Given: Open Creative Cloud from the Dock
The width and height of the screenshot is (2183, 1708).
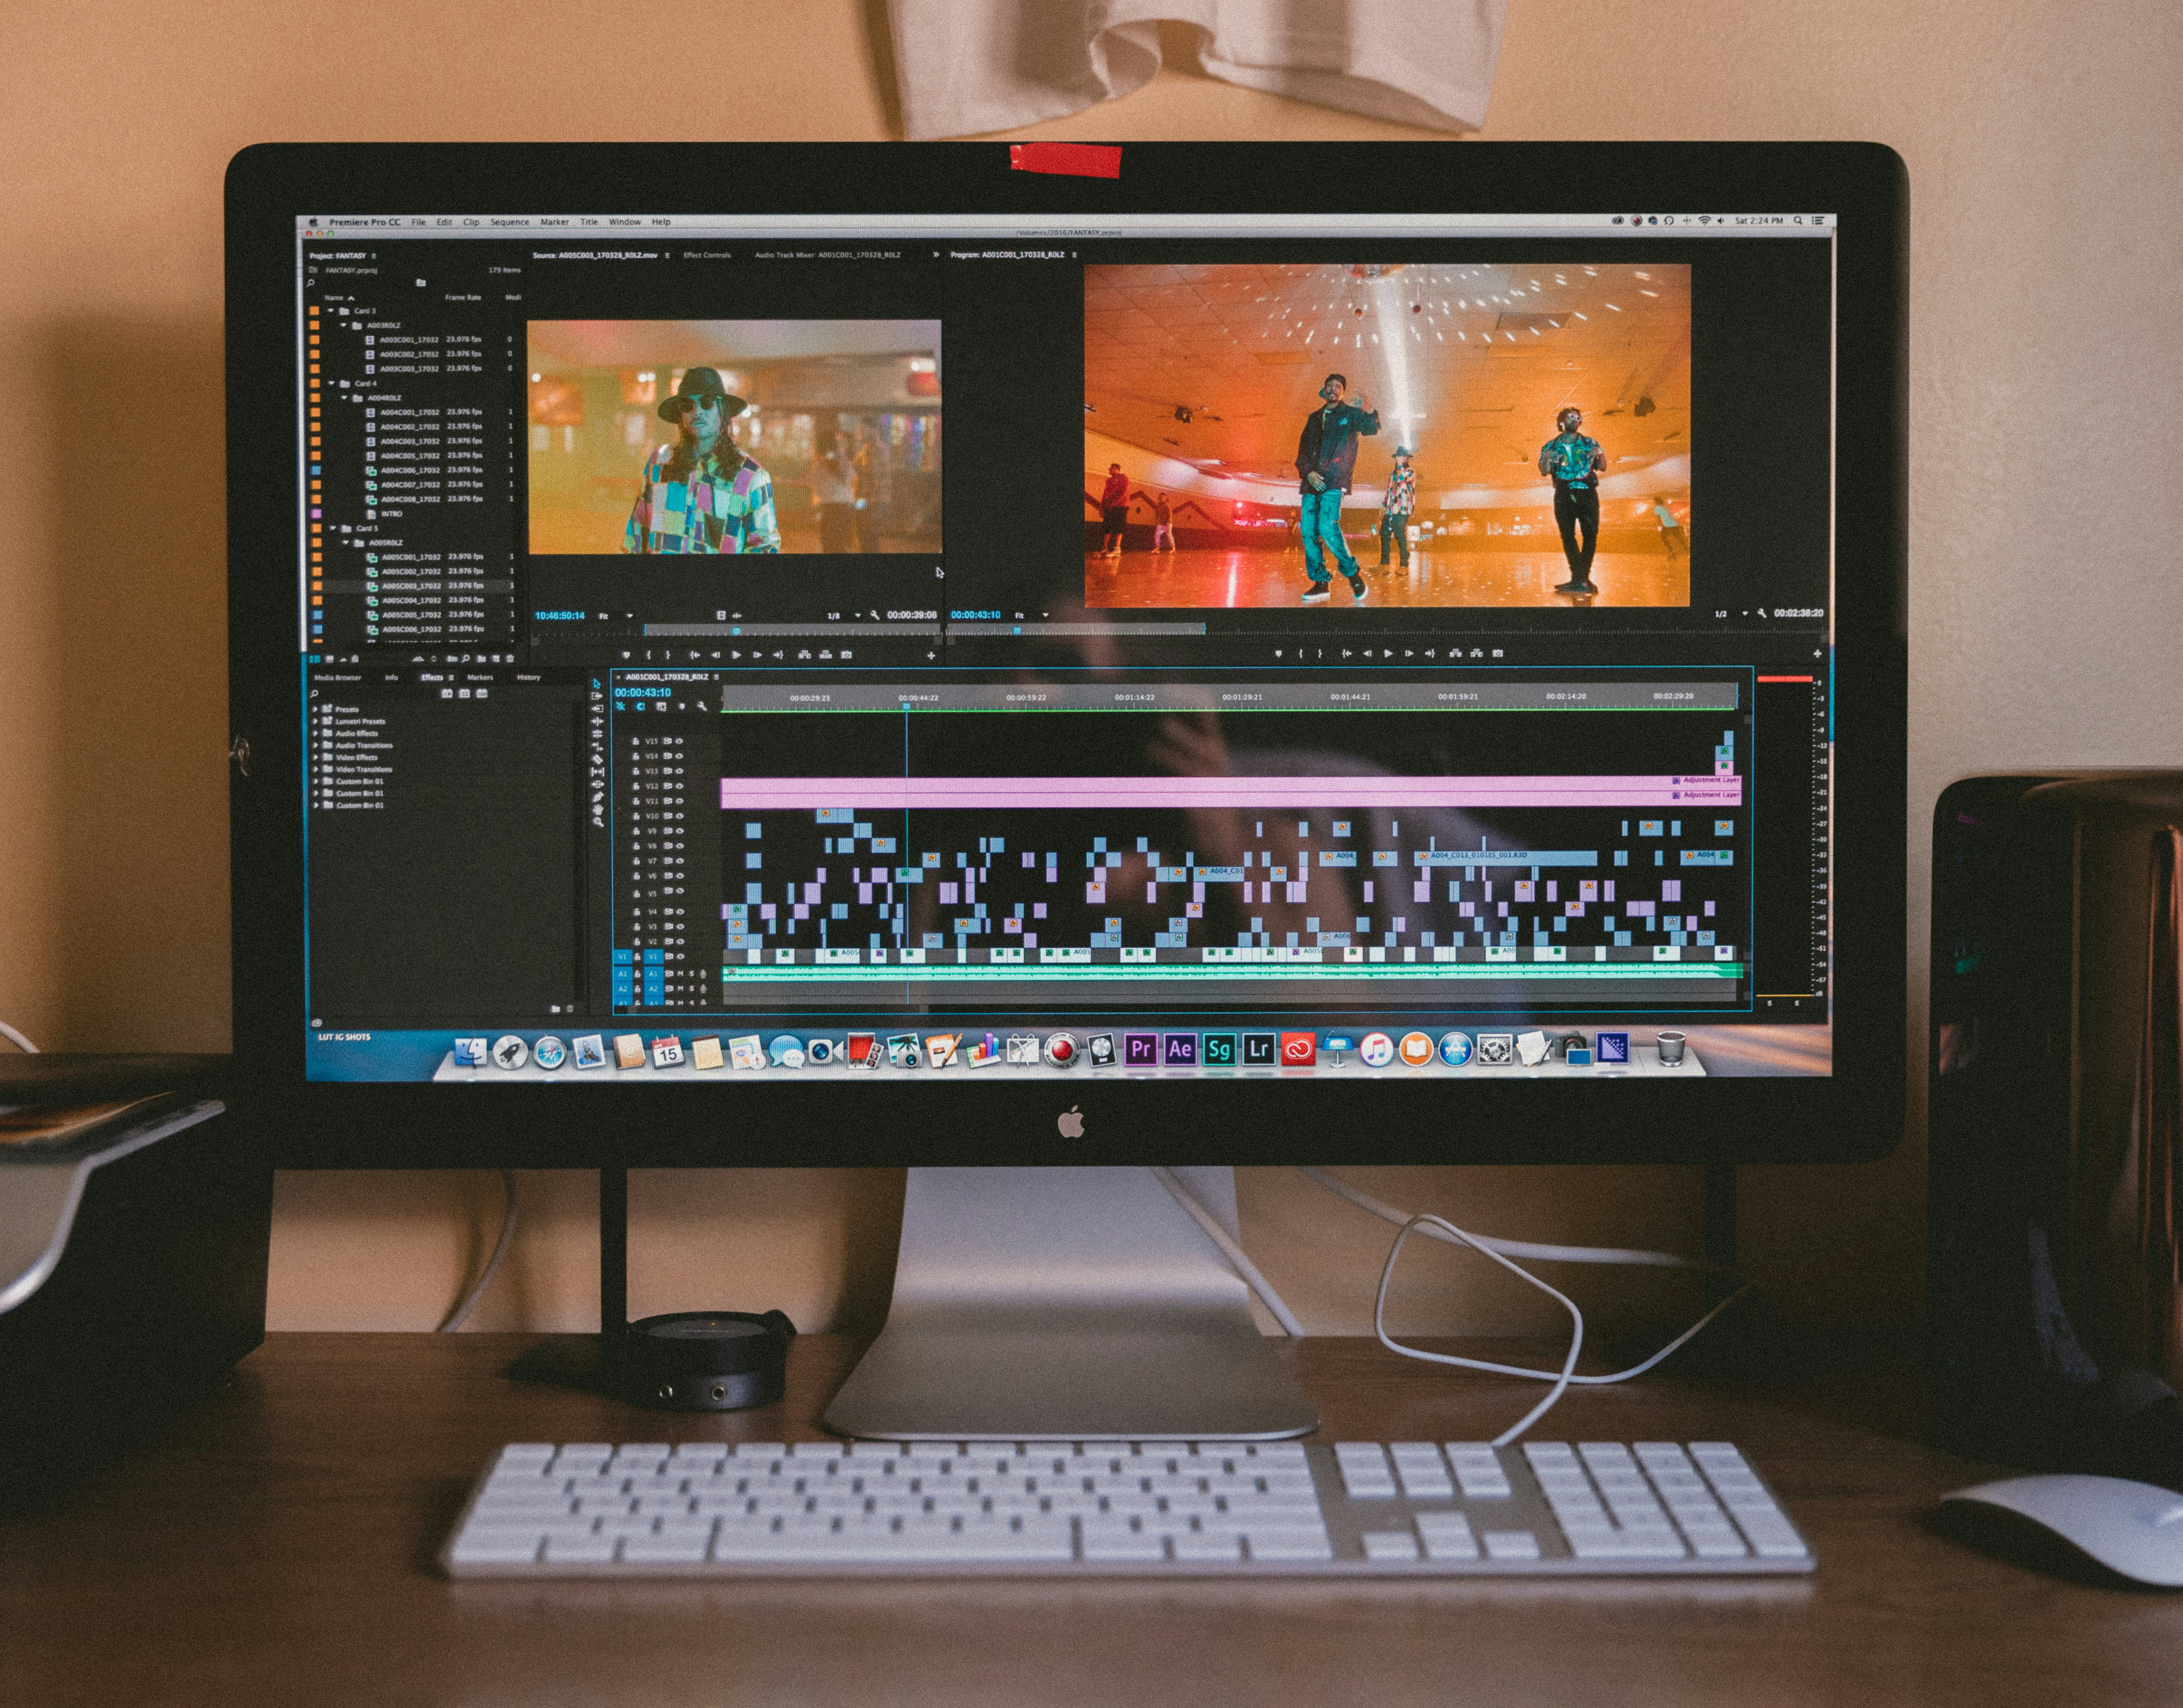Looking at the screenshot, I should tap(1298, 1049).
